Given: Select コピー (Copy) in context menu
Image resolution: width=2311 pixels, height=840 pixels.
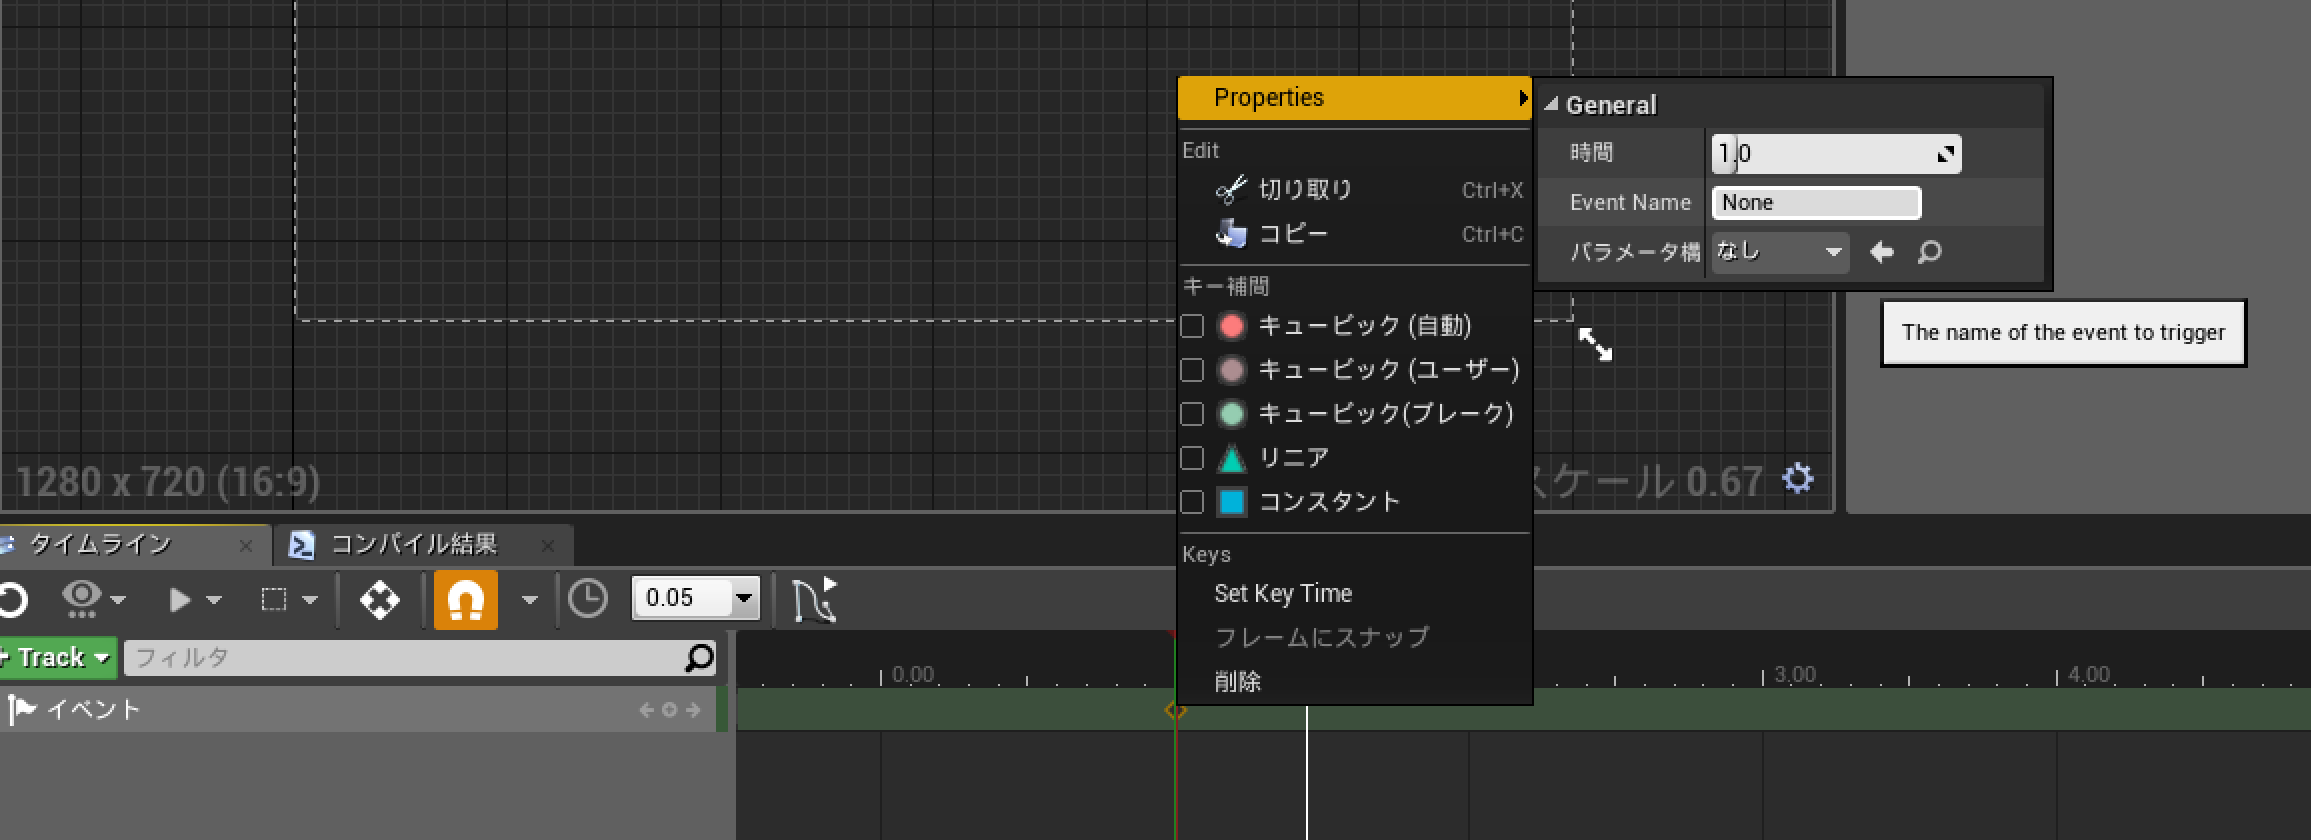Looking at the screenshot, I should click(x=1354, y=234).
